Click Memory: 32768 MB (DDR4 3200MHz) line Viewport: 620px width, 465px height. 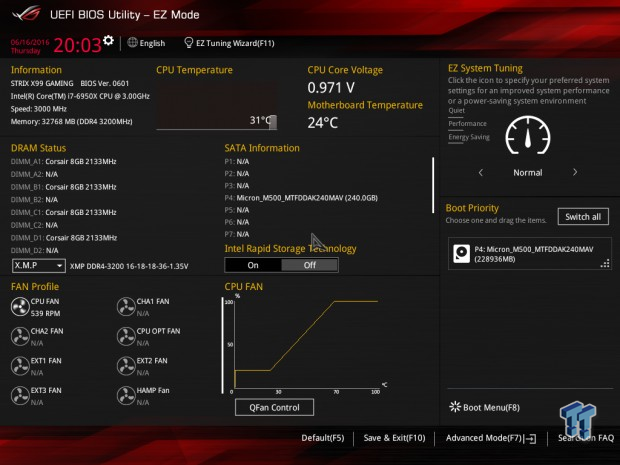coord(72,121)
